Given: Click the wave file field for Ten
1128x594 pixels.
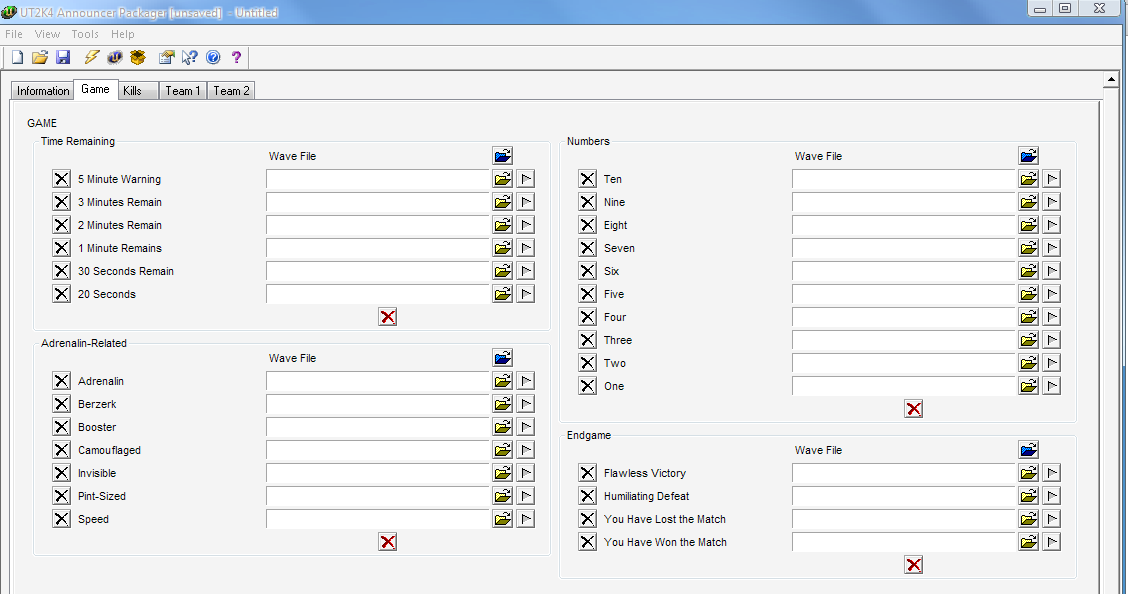Looking at the screenshot, I should (x=903, y=179).
